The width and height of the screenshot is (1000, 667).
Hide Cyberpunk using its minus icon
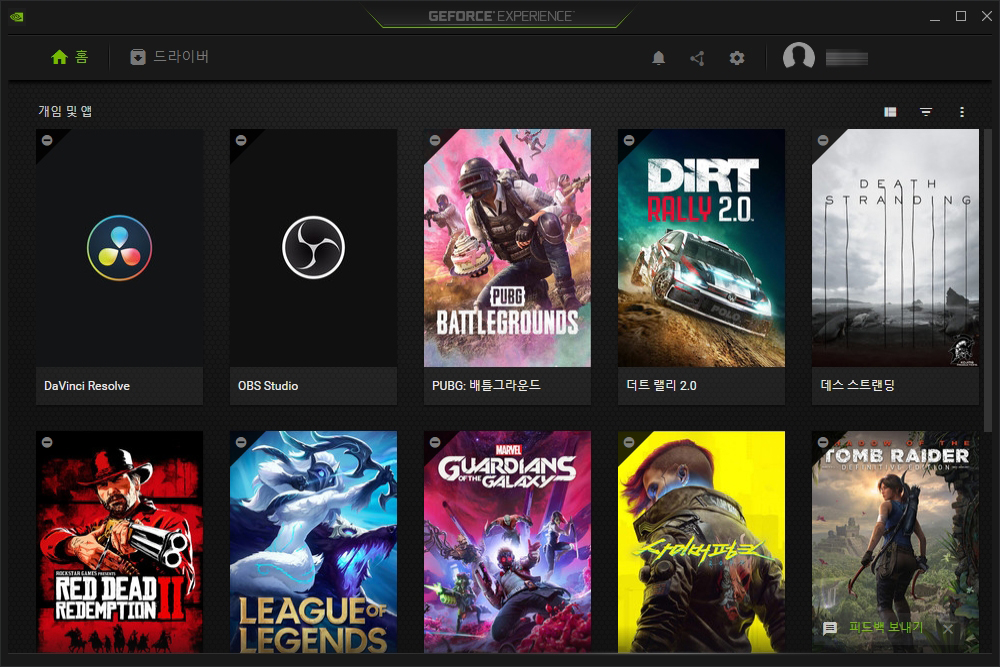tap(629, 442)
